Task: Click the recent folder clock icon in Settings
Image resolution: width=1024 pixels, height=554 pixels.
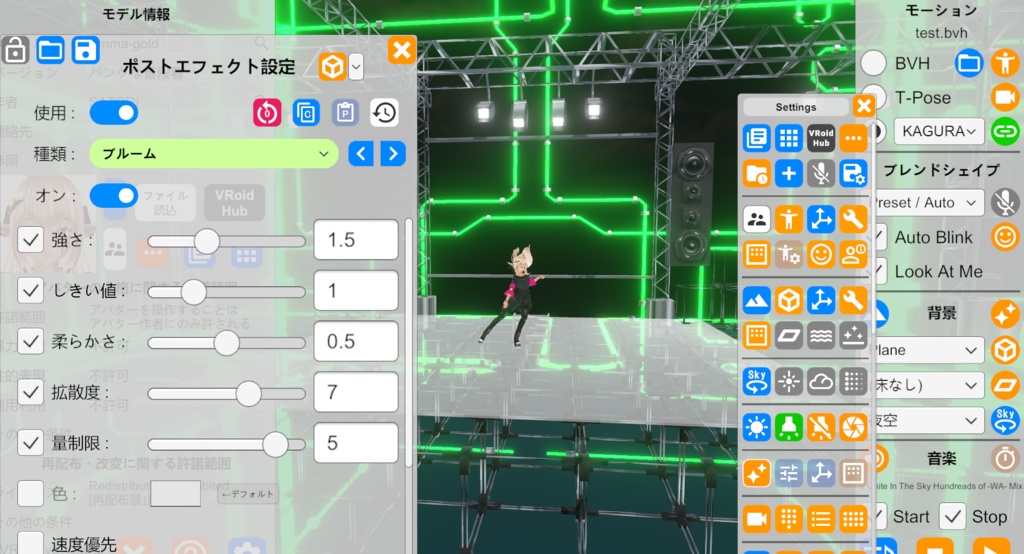Action: pyautogui.click(x=757, y=174)
